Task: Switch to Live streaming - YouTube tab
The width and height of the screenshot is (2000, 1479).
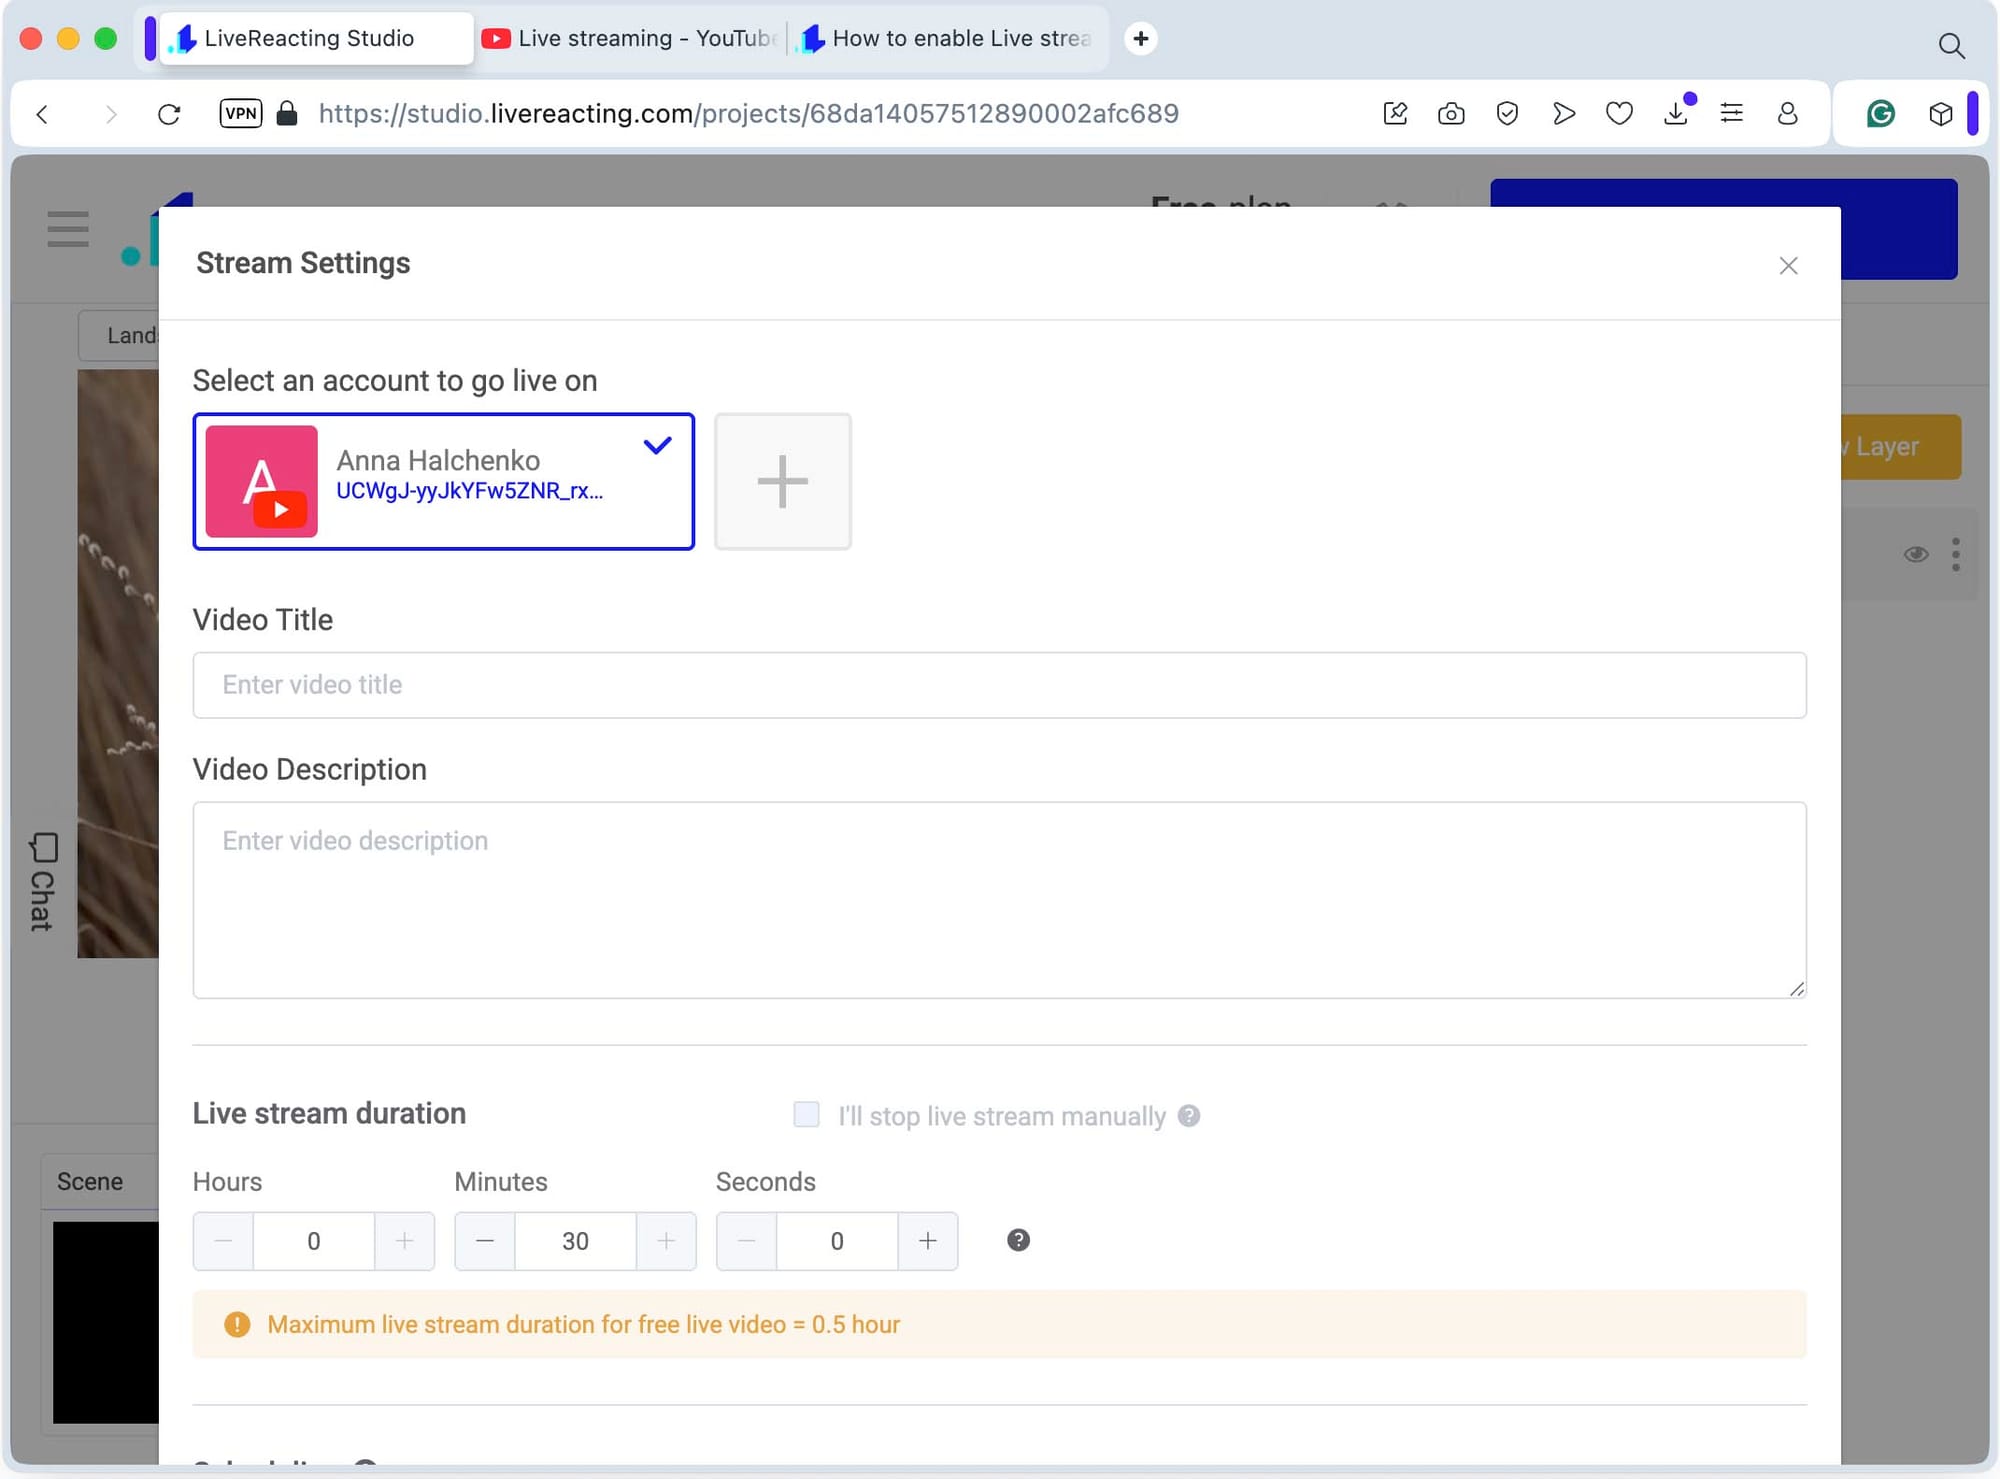Action: tap(630, 38)
